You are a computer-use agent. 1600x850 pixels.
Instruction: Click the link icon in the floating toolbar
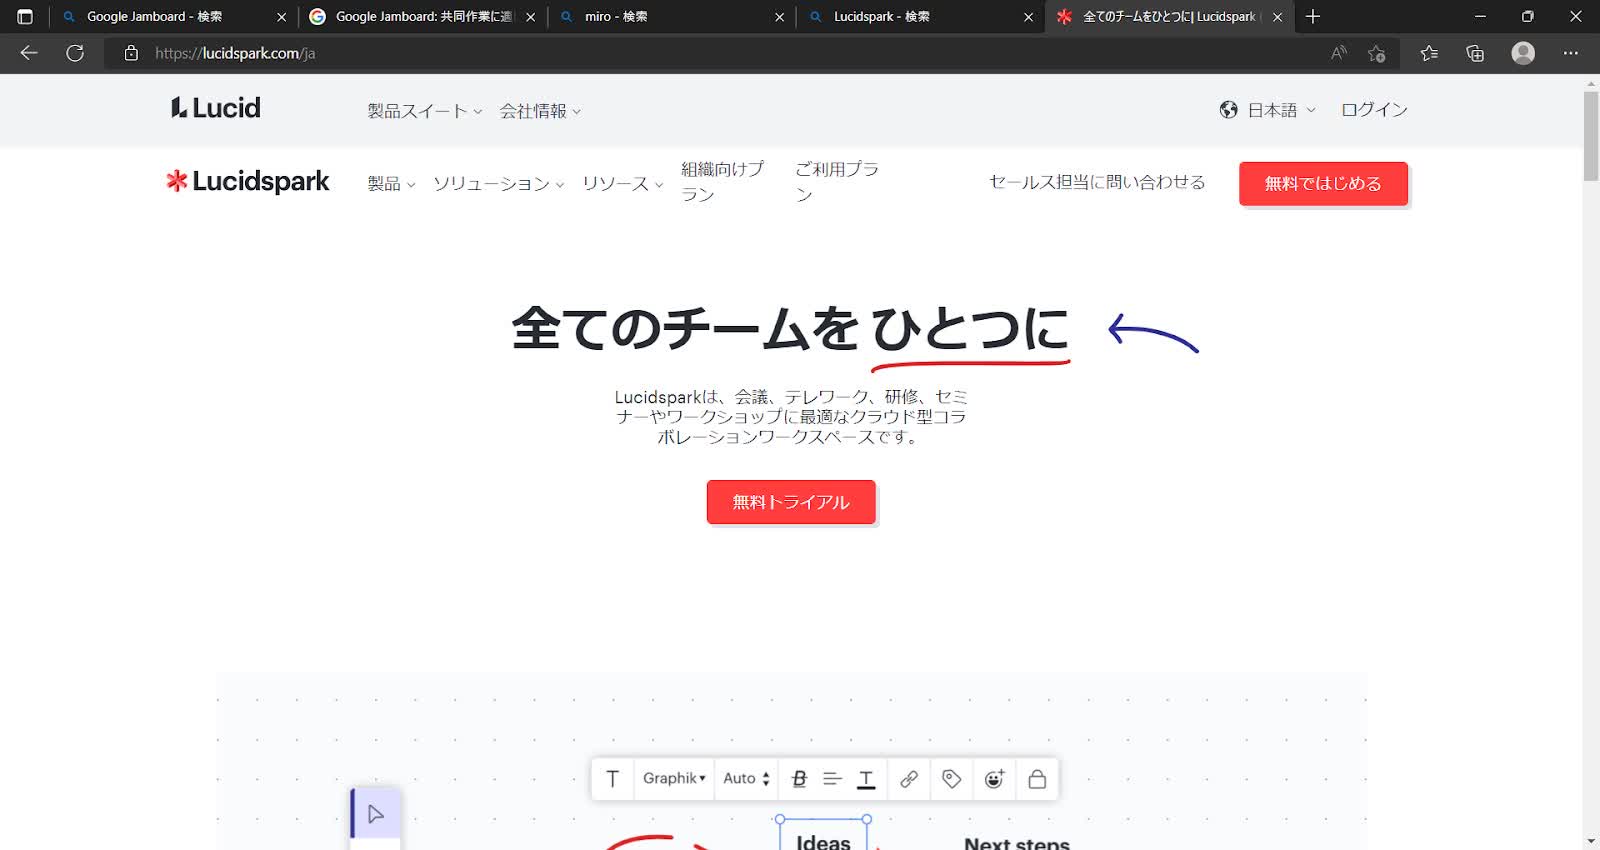click(909, 779)
